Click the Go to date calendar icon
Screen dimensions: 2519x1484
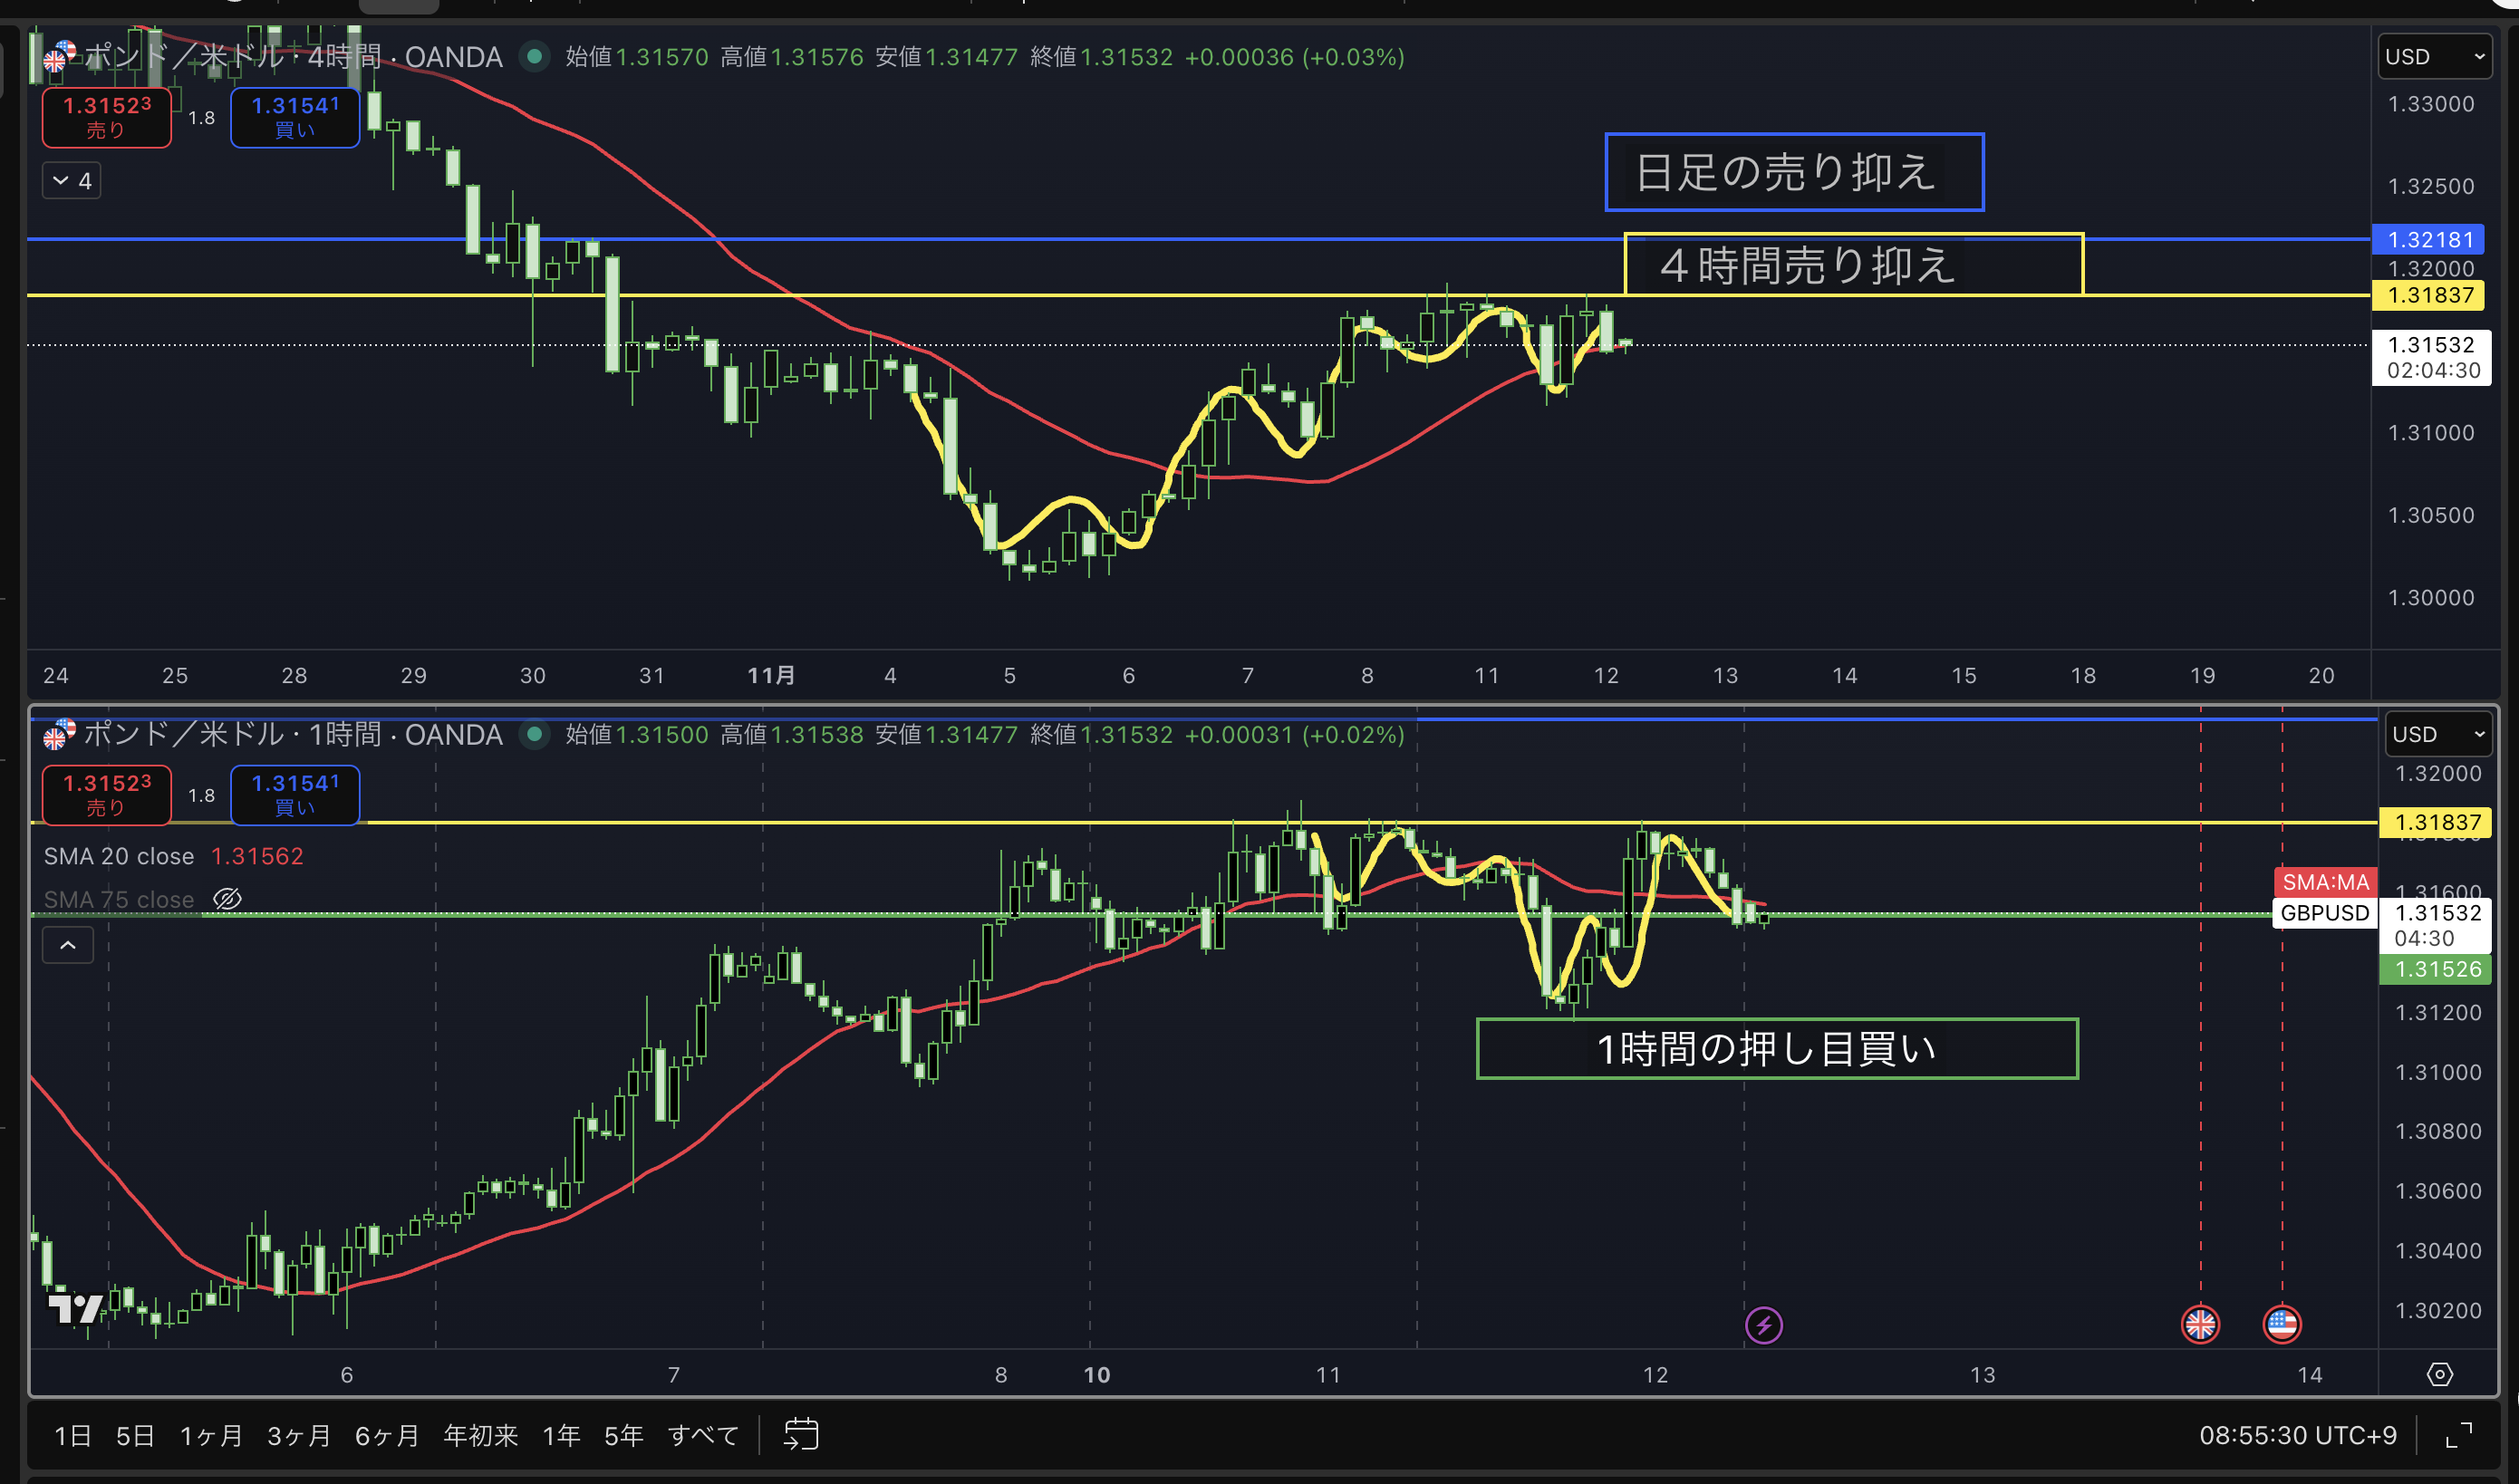(800, 1435)
